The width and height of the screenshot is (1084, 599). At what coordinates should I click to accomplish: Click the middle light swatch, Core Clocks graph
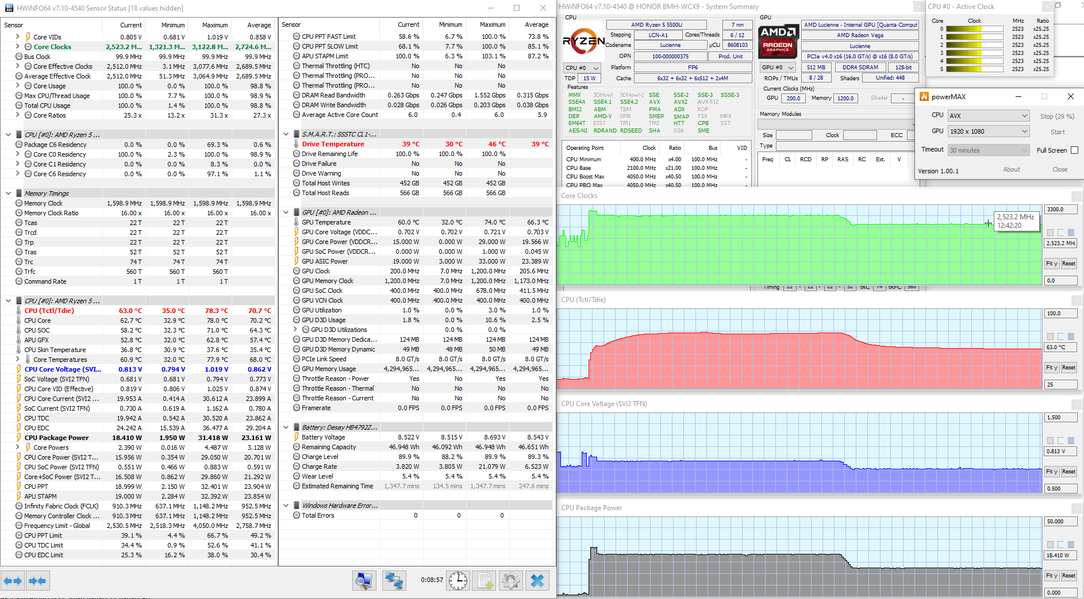click(x=1060, y=232)
